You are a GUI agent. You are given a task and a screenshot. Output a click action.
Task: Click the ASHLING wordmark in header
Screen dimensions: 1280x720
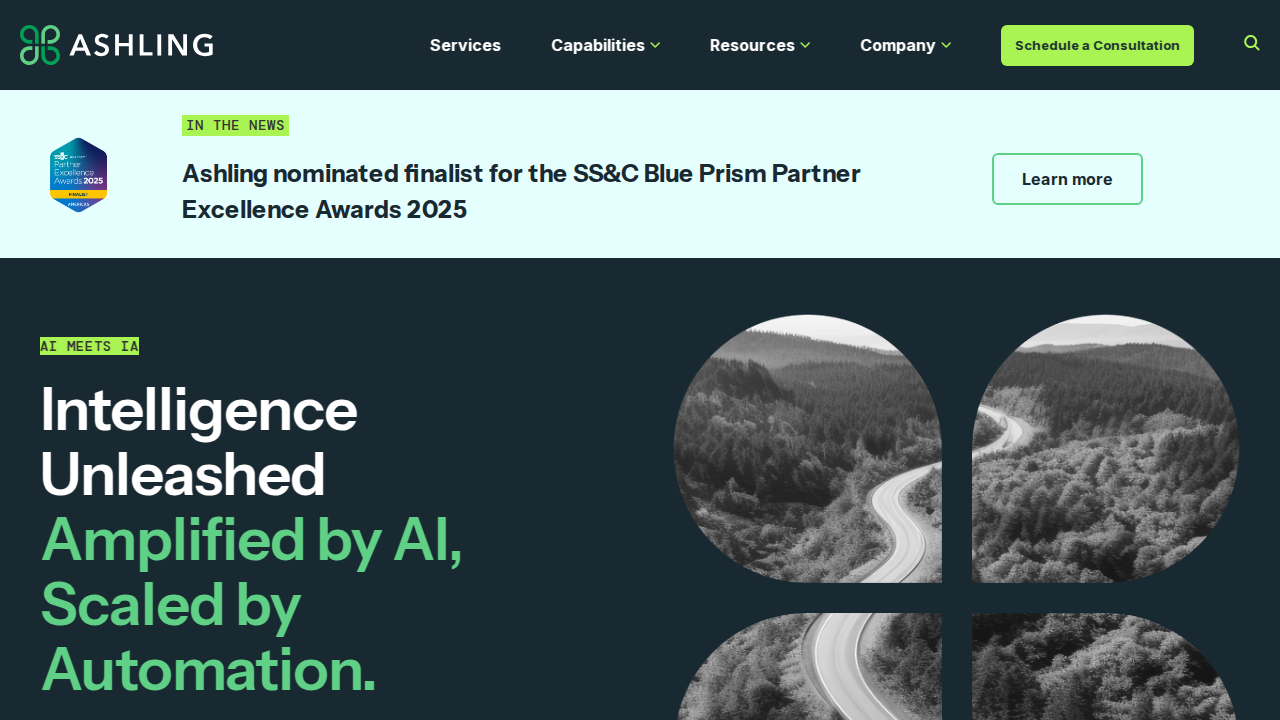tap(141, 45)
